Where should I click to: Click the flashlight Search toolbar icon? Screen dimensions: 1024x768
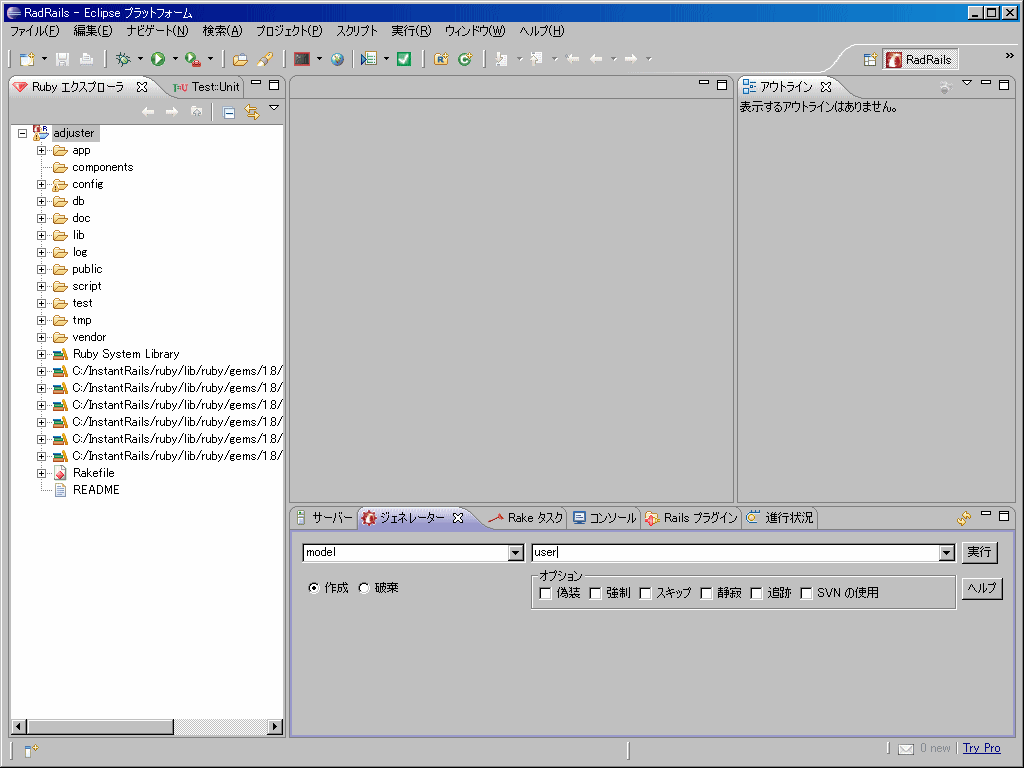[x=265, y=59]
